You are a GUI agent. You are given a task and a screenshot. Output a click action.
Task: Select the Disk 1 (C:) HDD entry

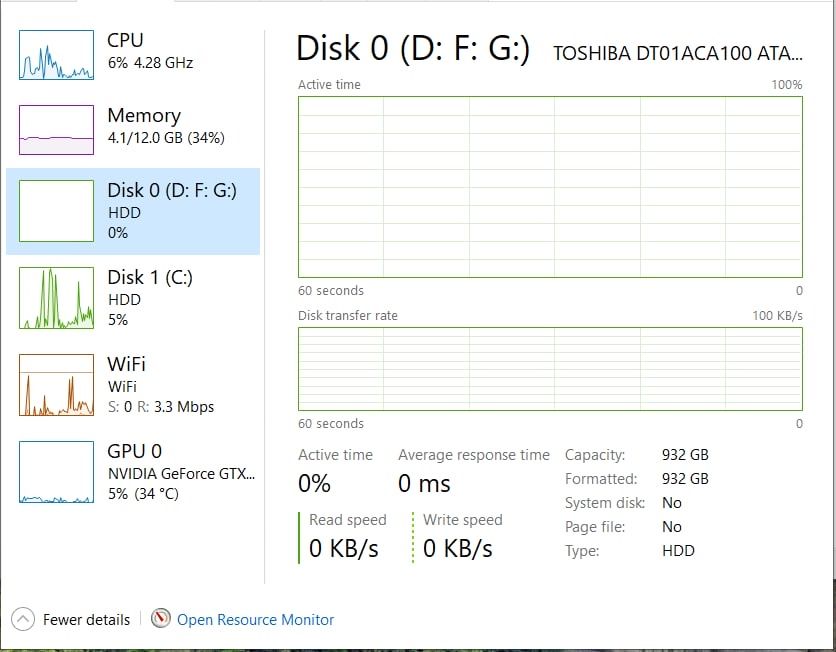[150, 298]
